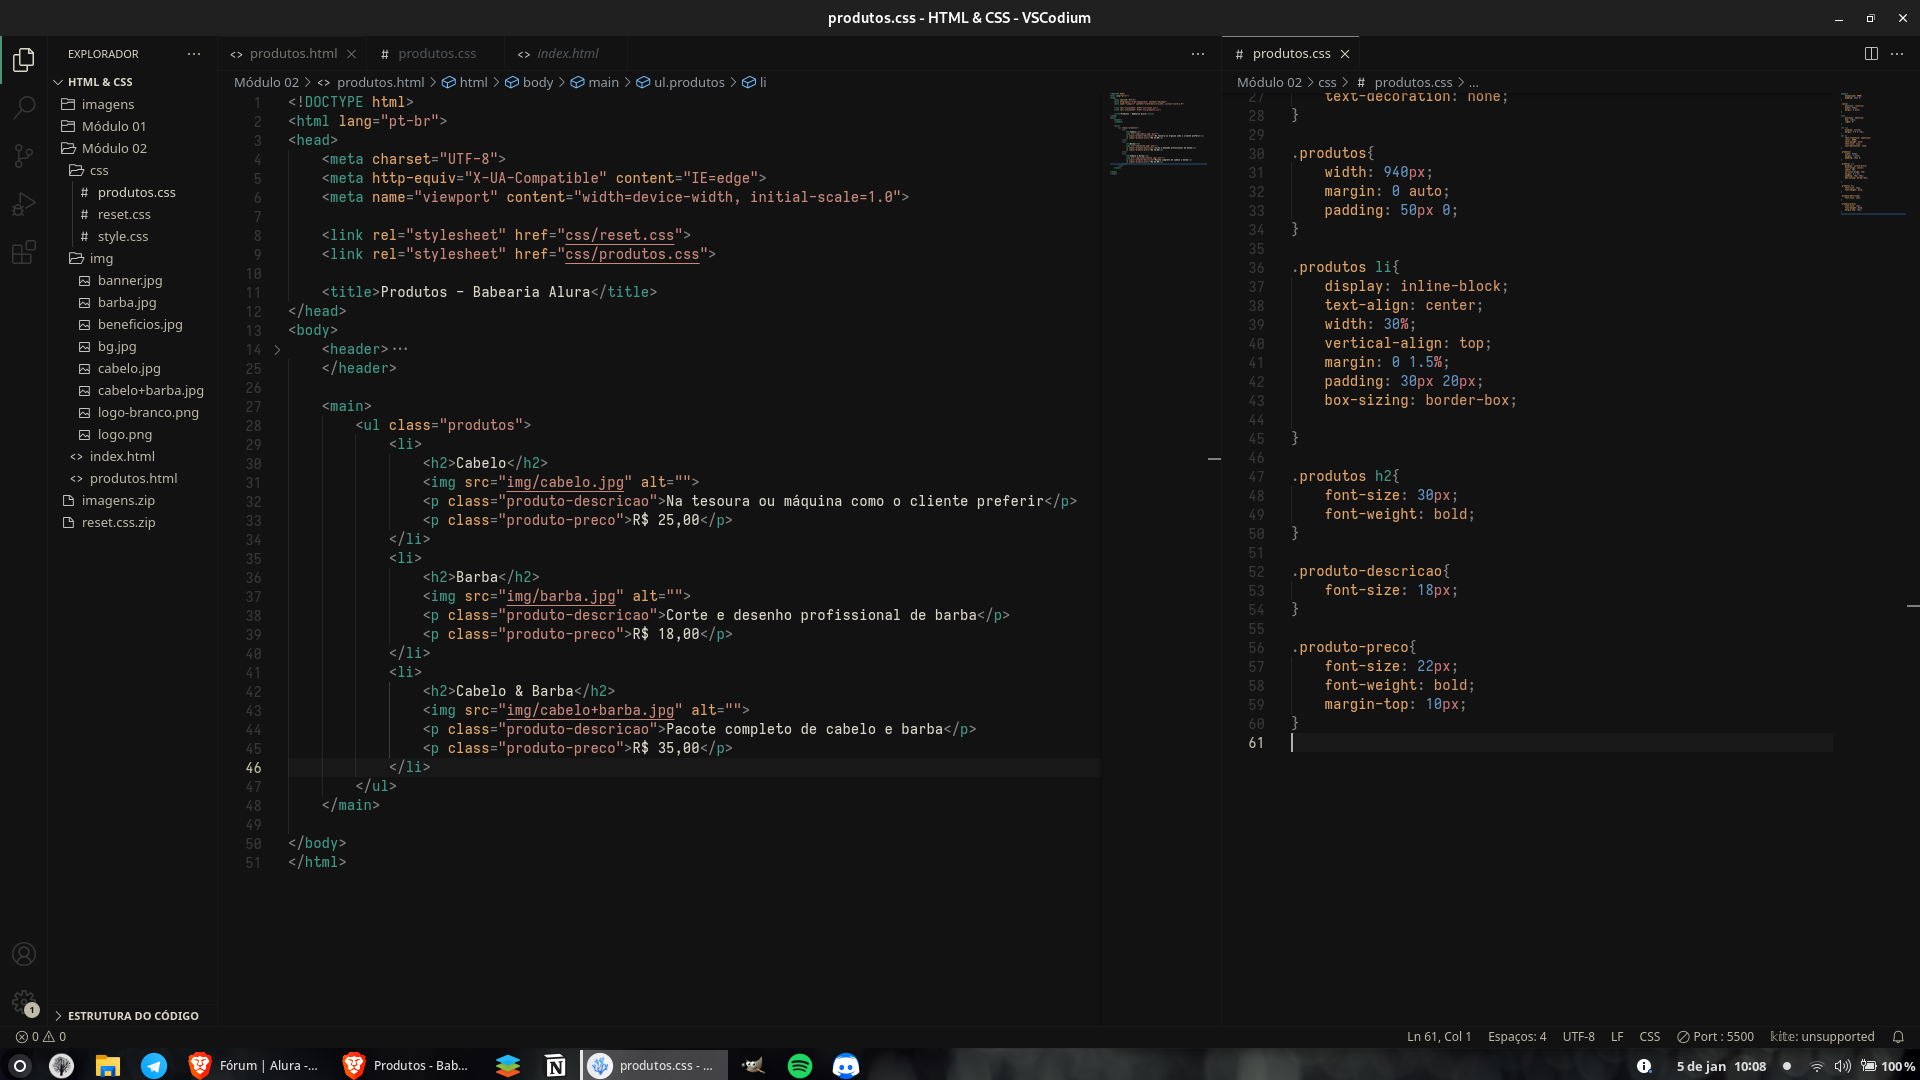Open index.html in file explorer
This screenshot has height=1080, width=1920.
point(122,456)
